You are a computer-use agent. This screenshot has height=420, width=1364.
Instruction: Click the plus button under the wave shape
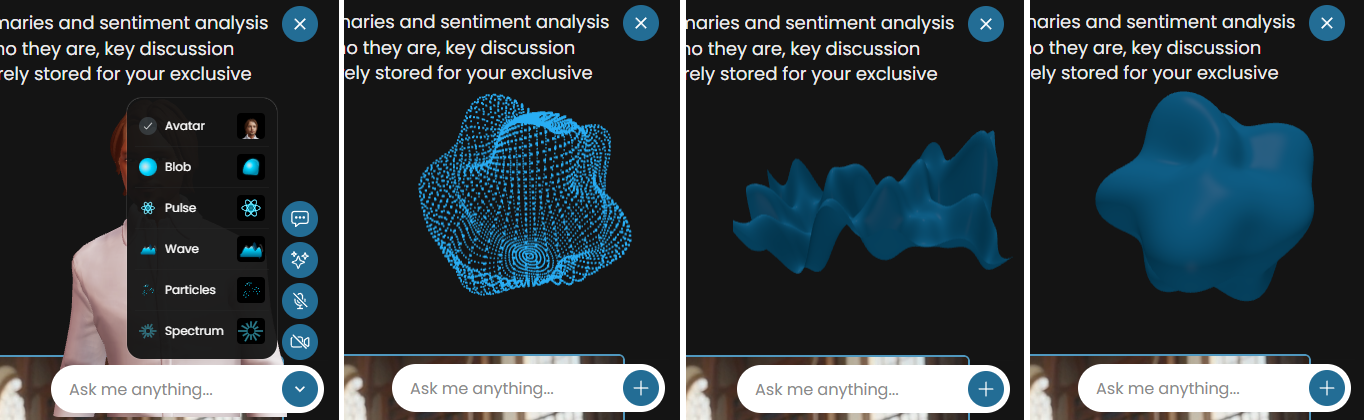point(986,388)
